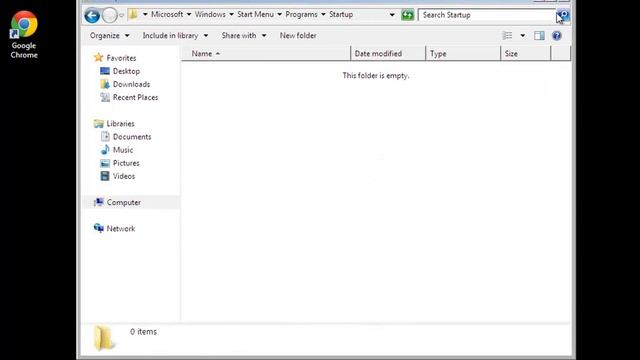Click the search magnifier icon
640x360 pixels.
pos(563,16)
